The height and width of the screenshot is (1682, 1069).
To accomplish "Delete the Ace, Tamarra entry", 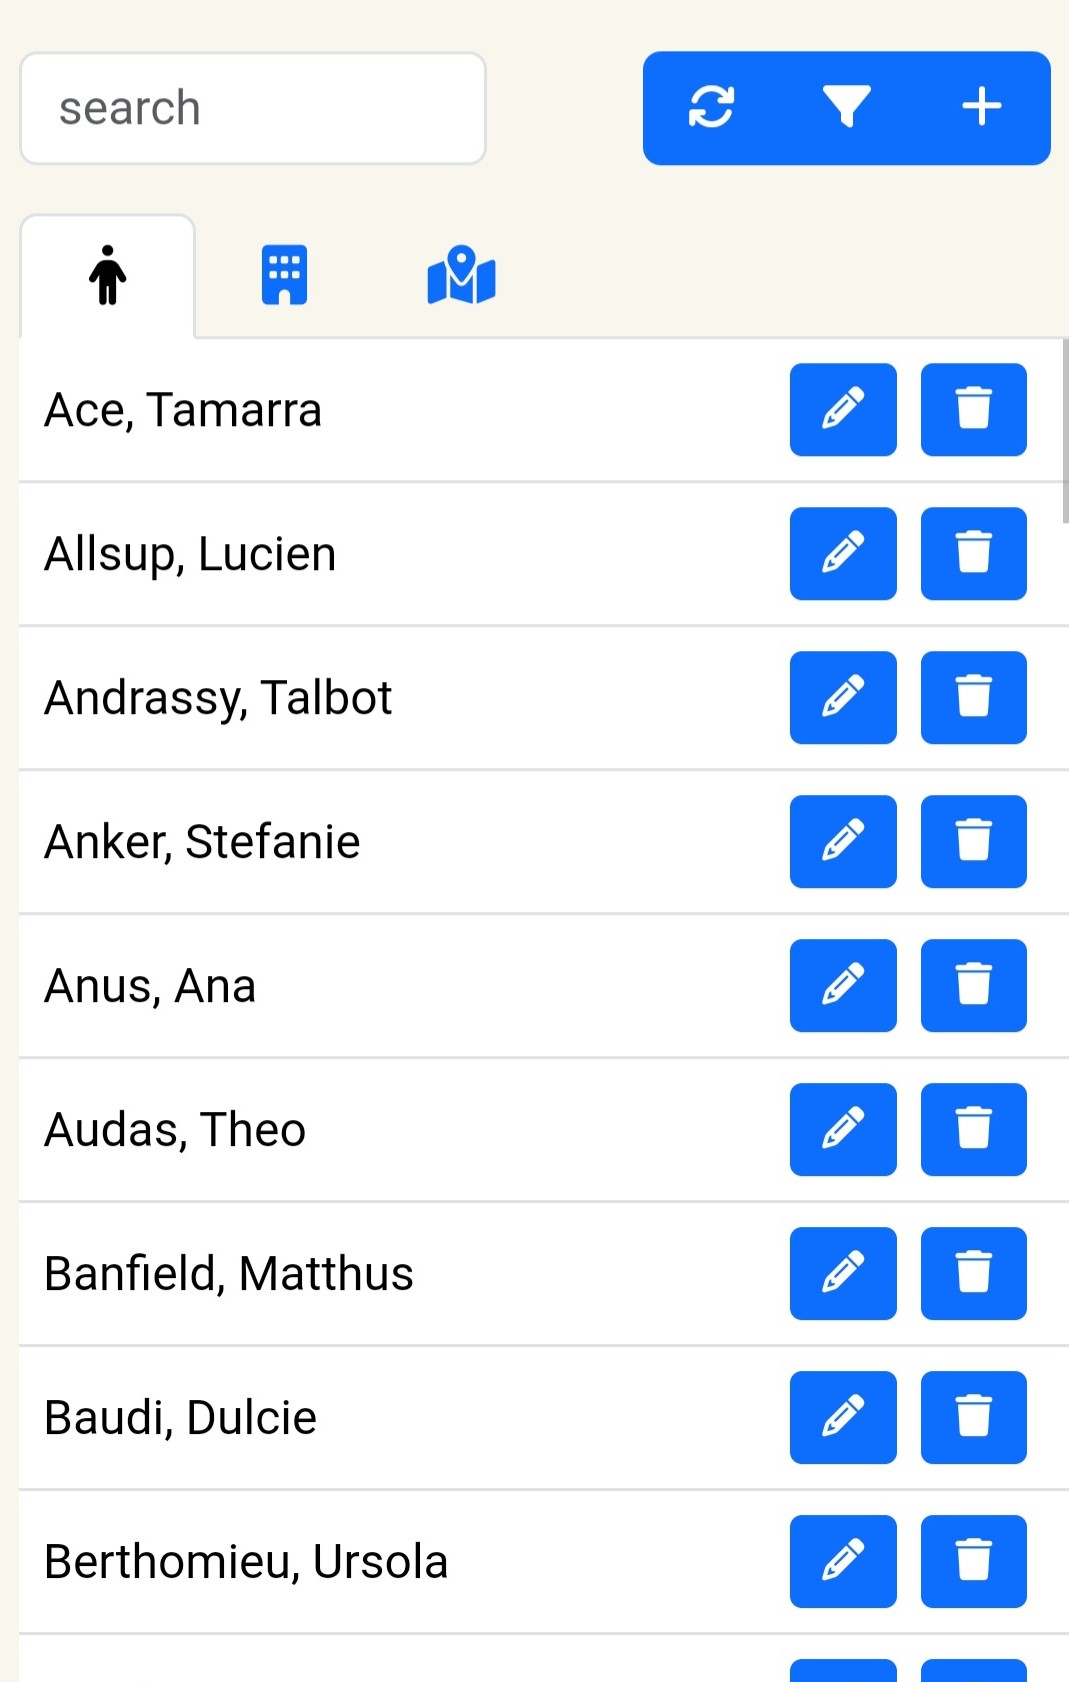I will coord(973,410).
